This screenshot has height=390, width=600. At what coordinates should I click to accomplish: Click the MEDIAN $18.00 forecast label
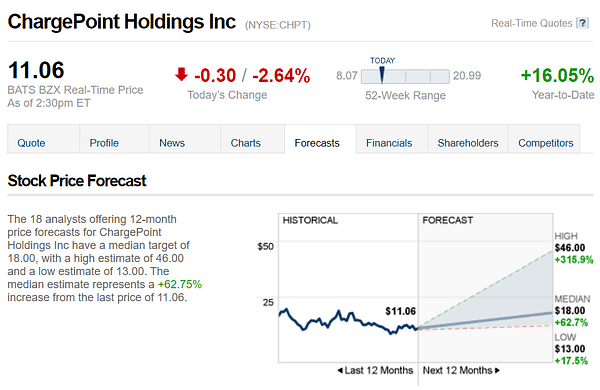572,311
